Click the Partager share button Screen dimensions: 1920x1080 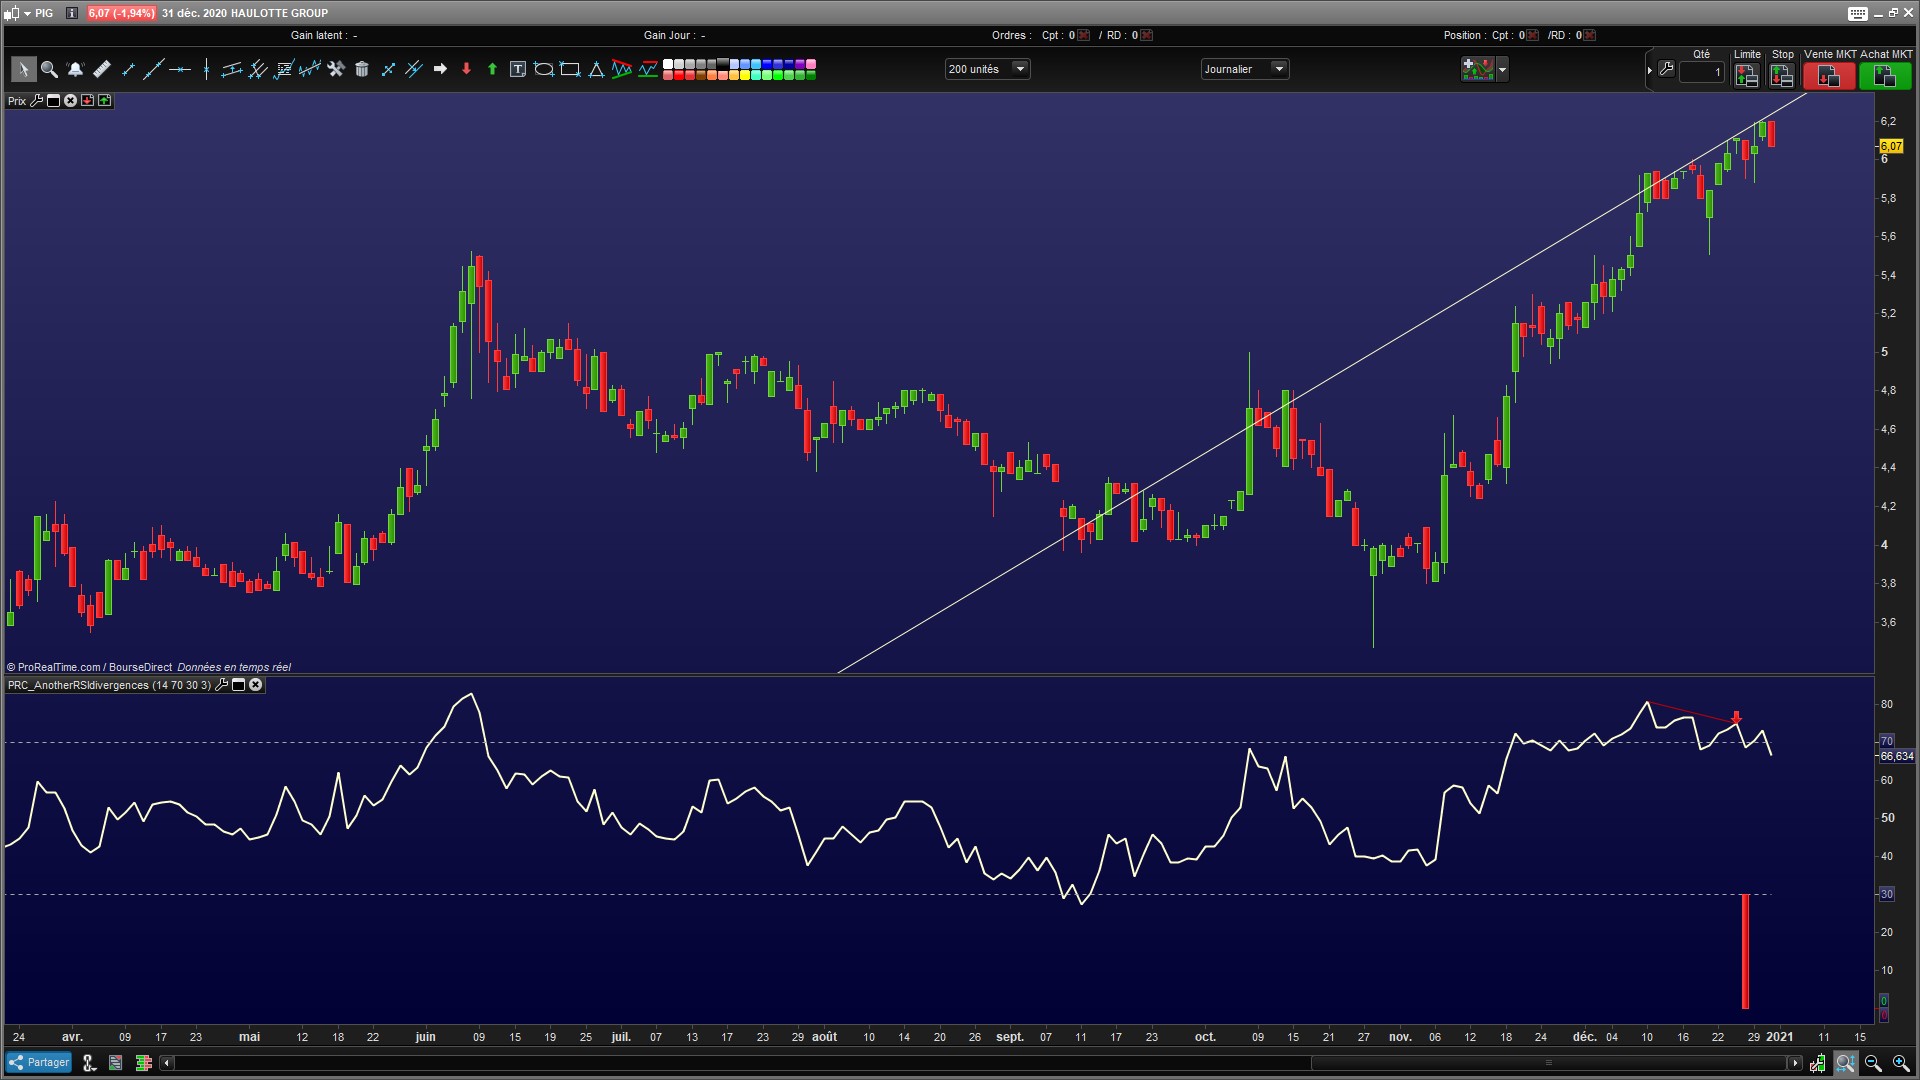pyautogui.click(x=39, y=1063)
